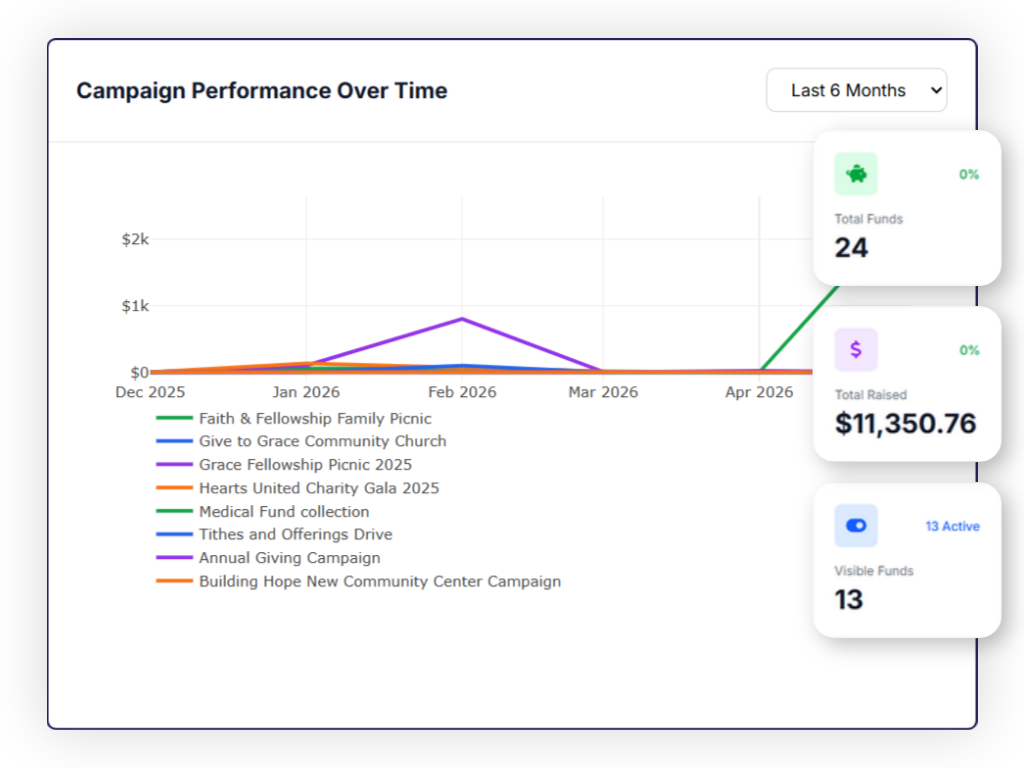This screenshot has height=768, width=1024.
Task: Click the purple dollar sign icon
Action: pos(856,350)
